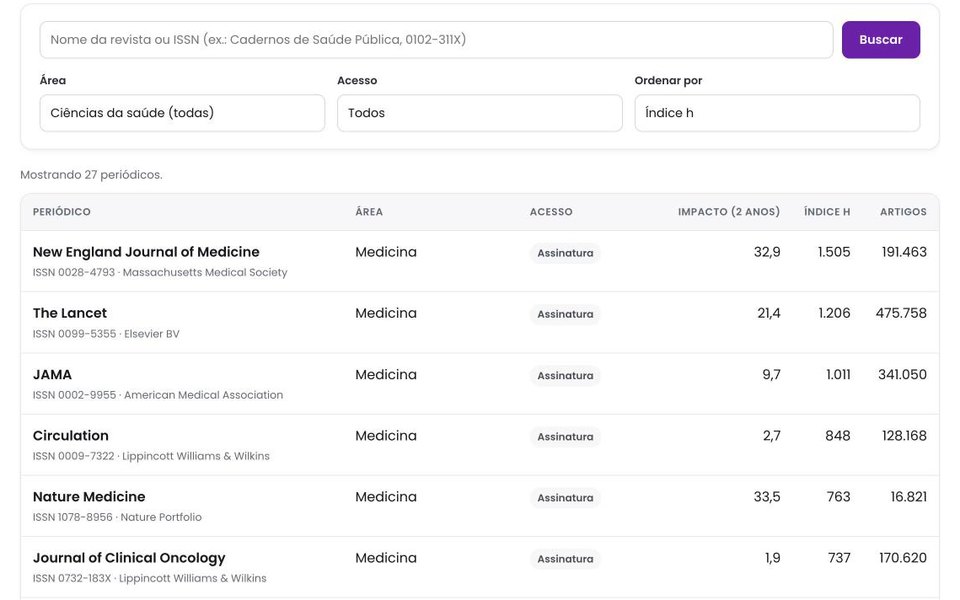This screenshot has height=600, width=960.
Task: Click the ÍNDICE H column header
Action: (x=827, y=212)
